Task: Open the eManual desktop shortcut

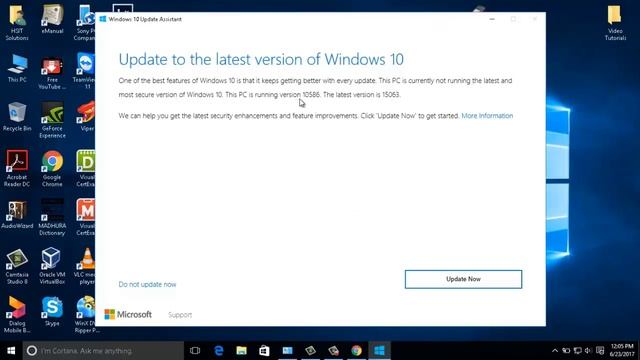Action: coord(52,19)
